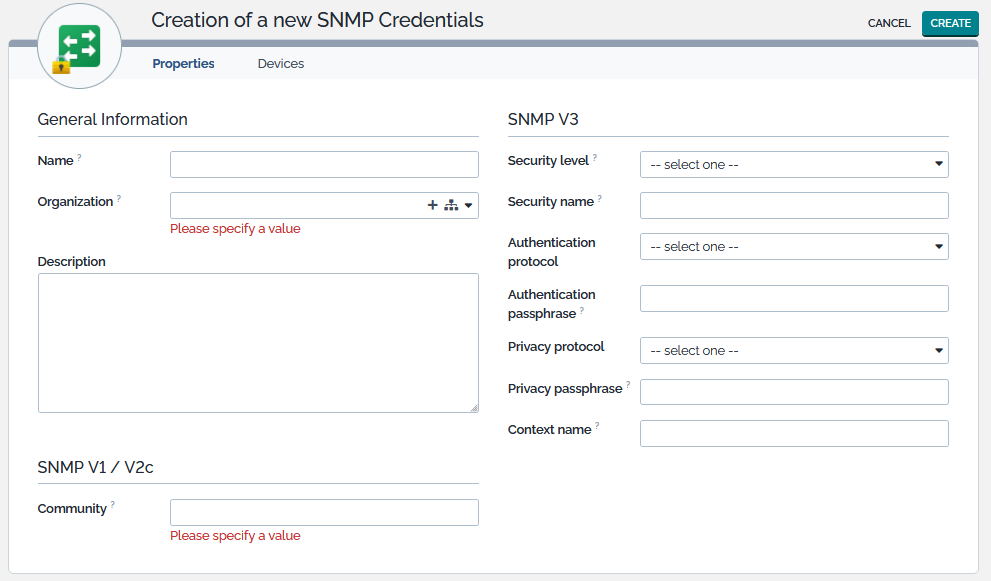Viewport: 991px width, 581px height.
Task: Click help icon beside Context name
Action: 597,426
